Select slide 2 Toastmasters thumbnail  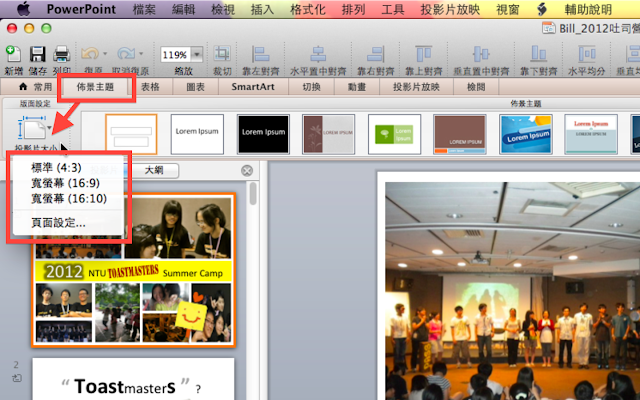point(133,379)
